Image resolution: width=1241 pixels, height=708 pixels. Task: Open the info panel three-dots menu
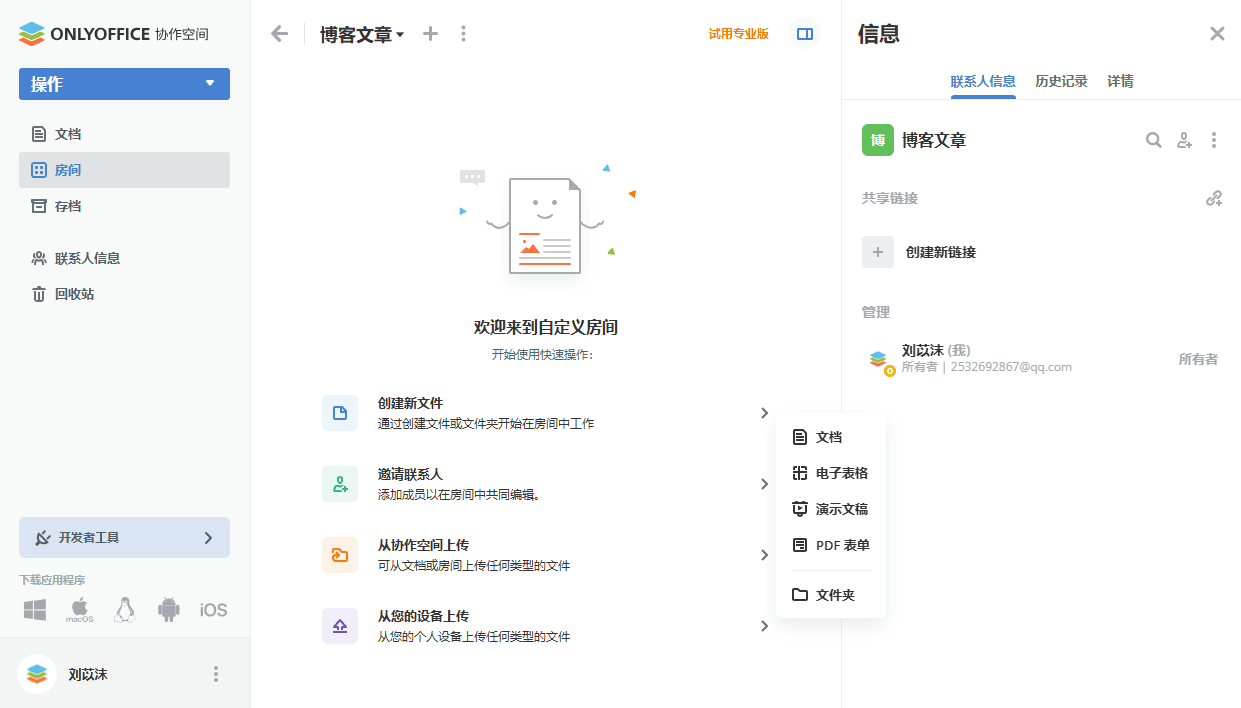1214,140
